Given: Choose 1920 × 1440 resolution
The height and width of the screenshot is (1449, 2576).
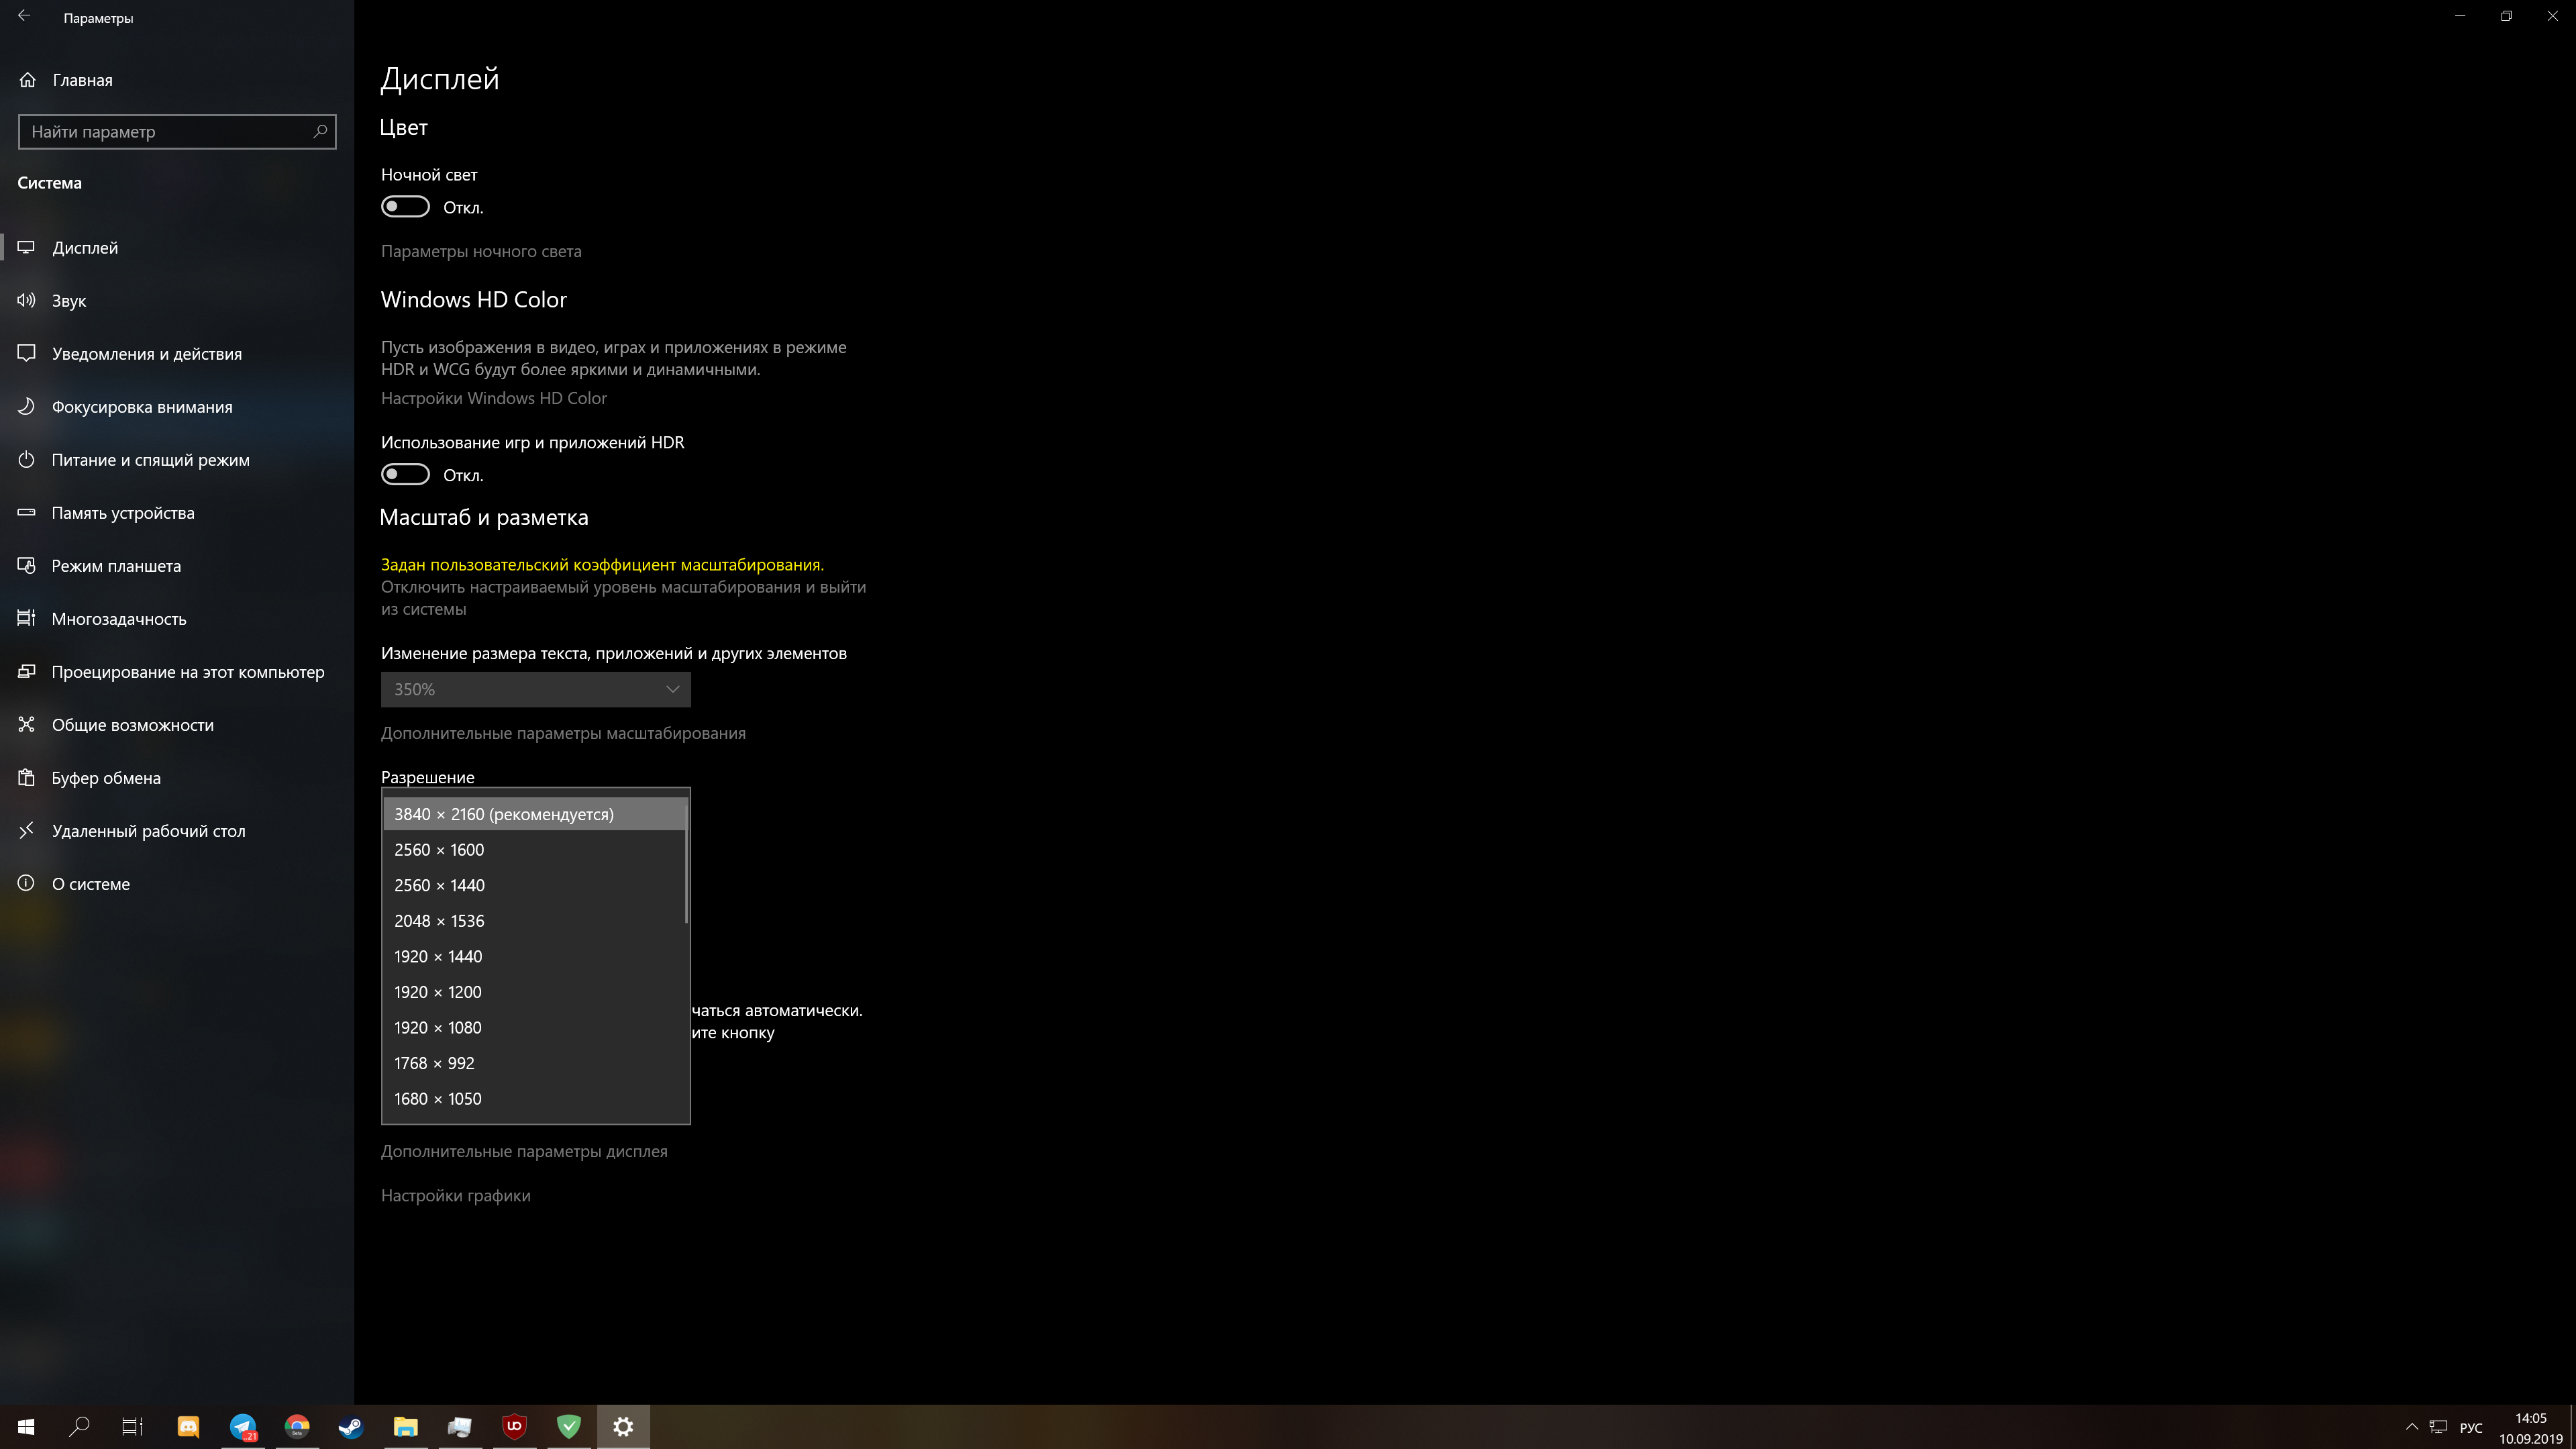Looking at the screenshot, I should click(x=535, y=956).
